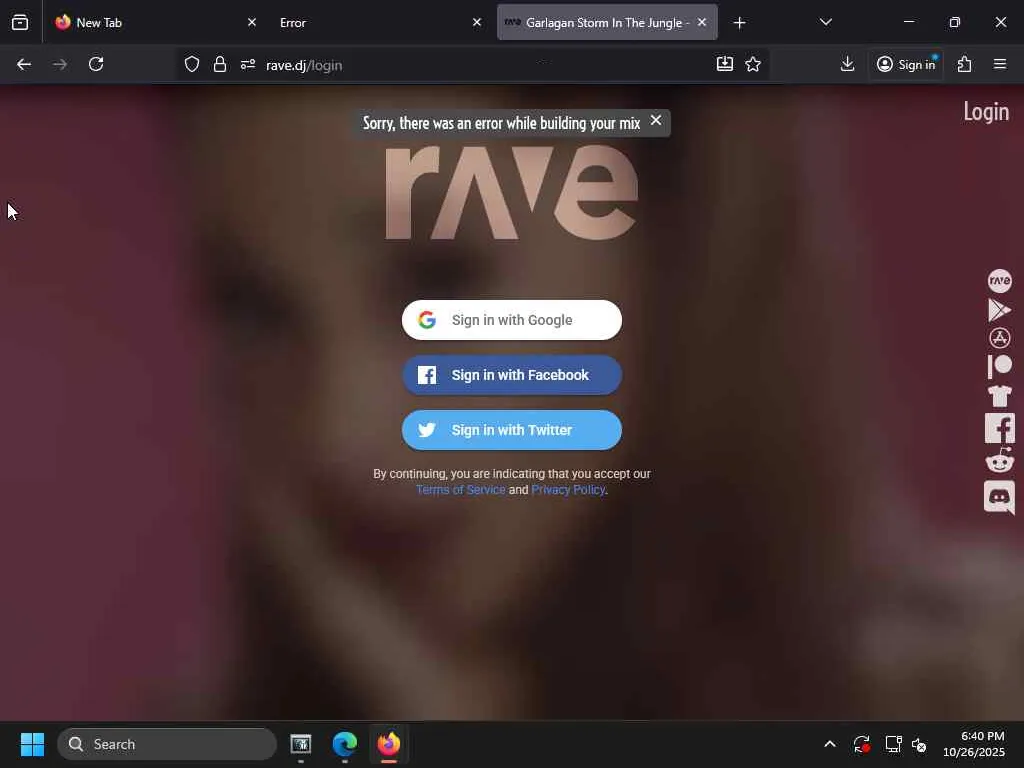The height and width of the screenshot is (768, 1024).
Task: Go forward with the forward arrow
Action: 60,64
